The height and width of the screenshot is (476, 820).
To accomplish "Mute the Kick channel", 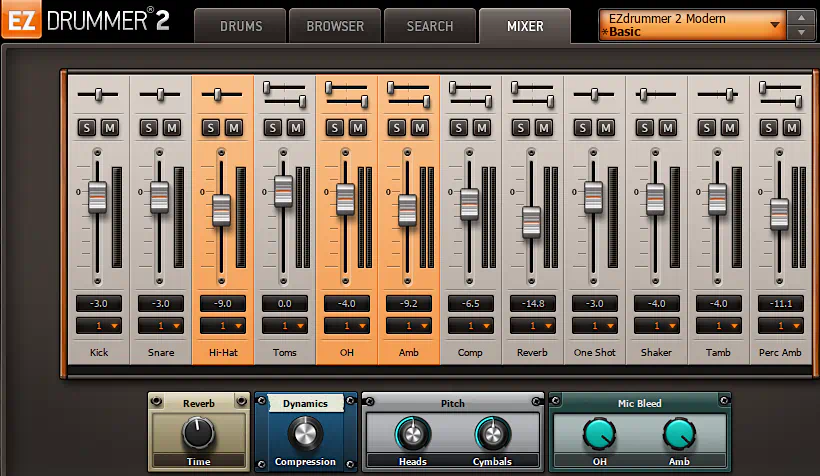I will [x=110, y=128].
